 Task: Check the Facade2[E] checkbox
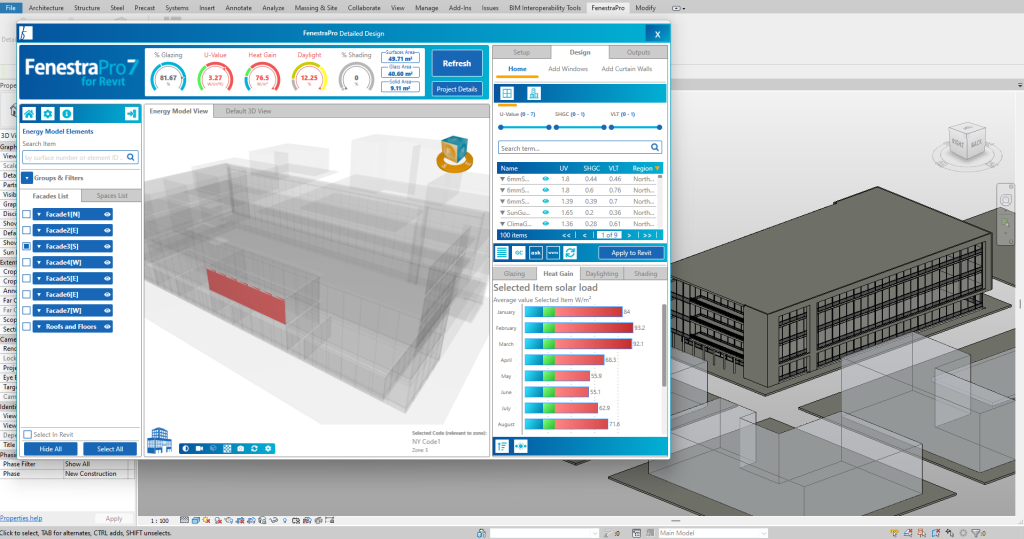pyautogui.click(x=27, y=231)
